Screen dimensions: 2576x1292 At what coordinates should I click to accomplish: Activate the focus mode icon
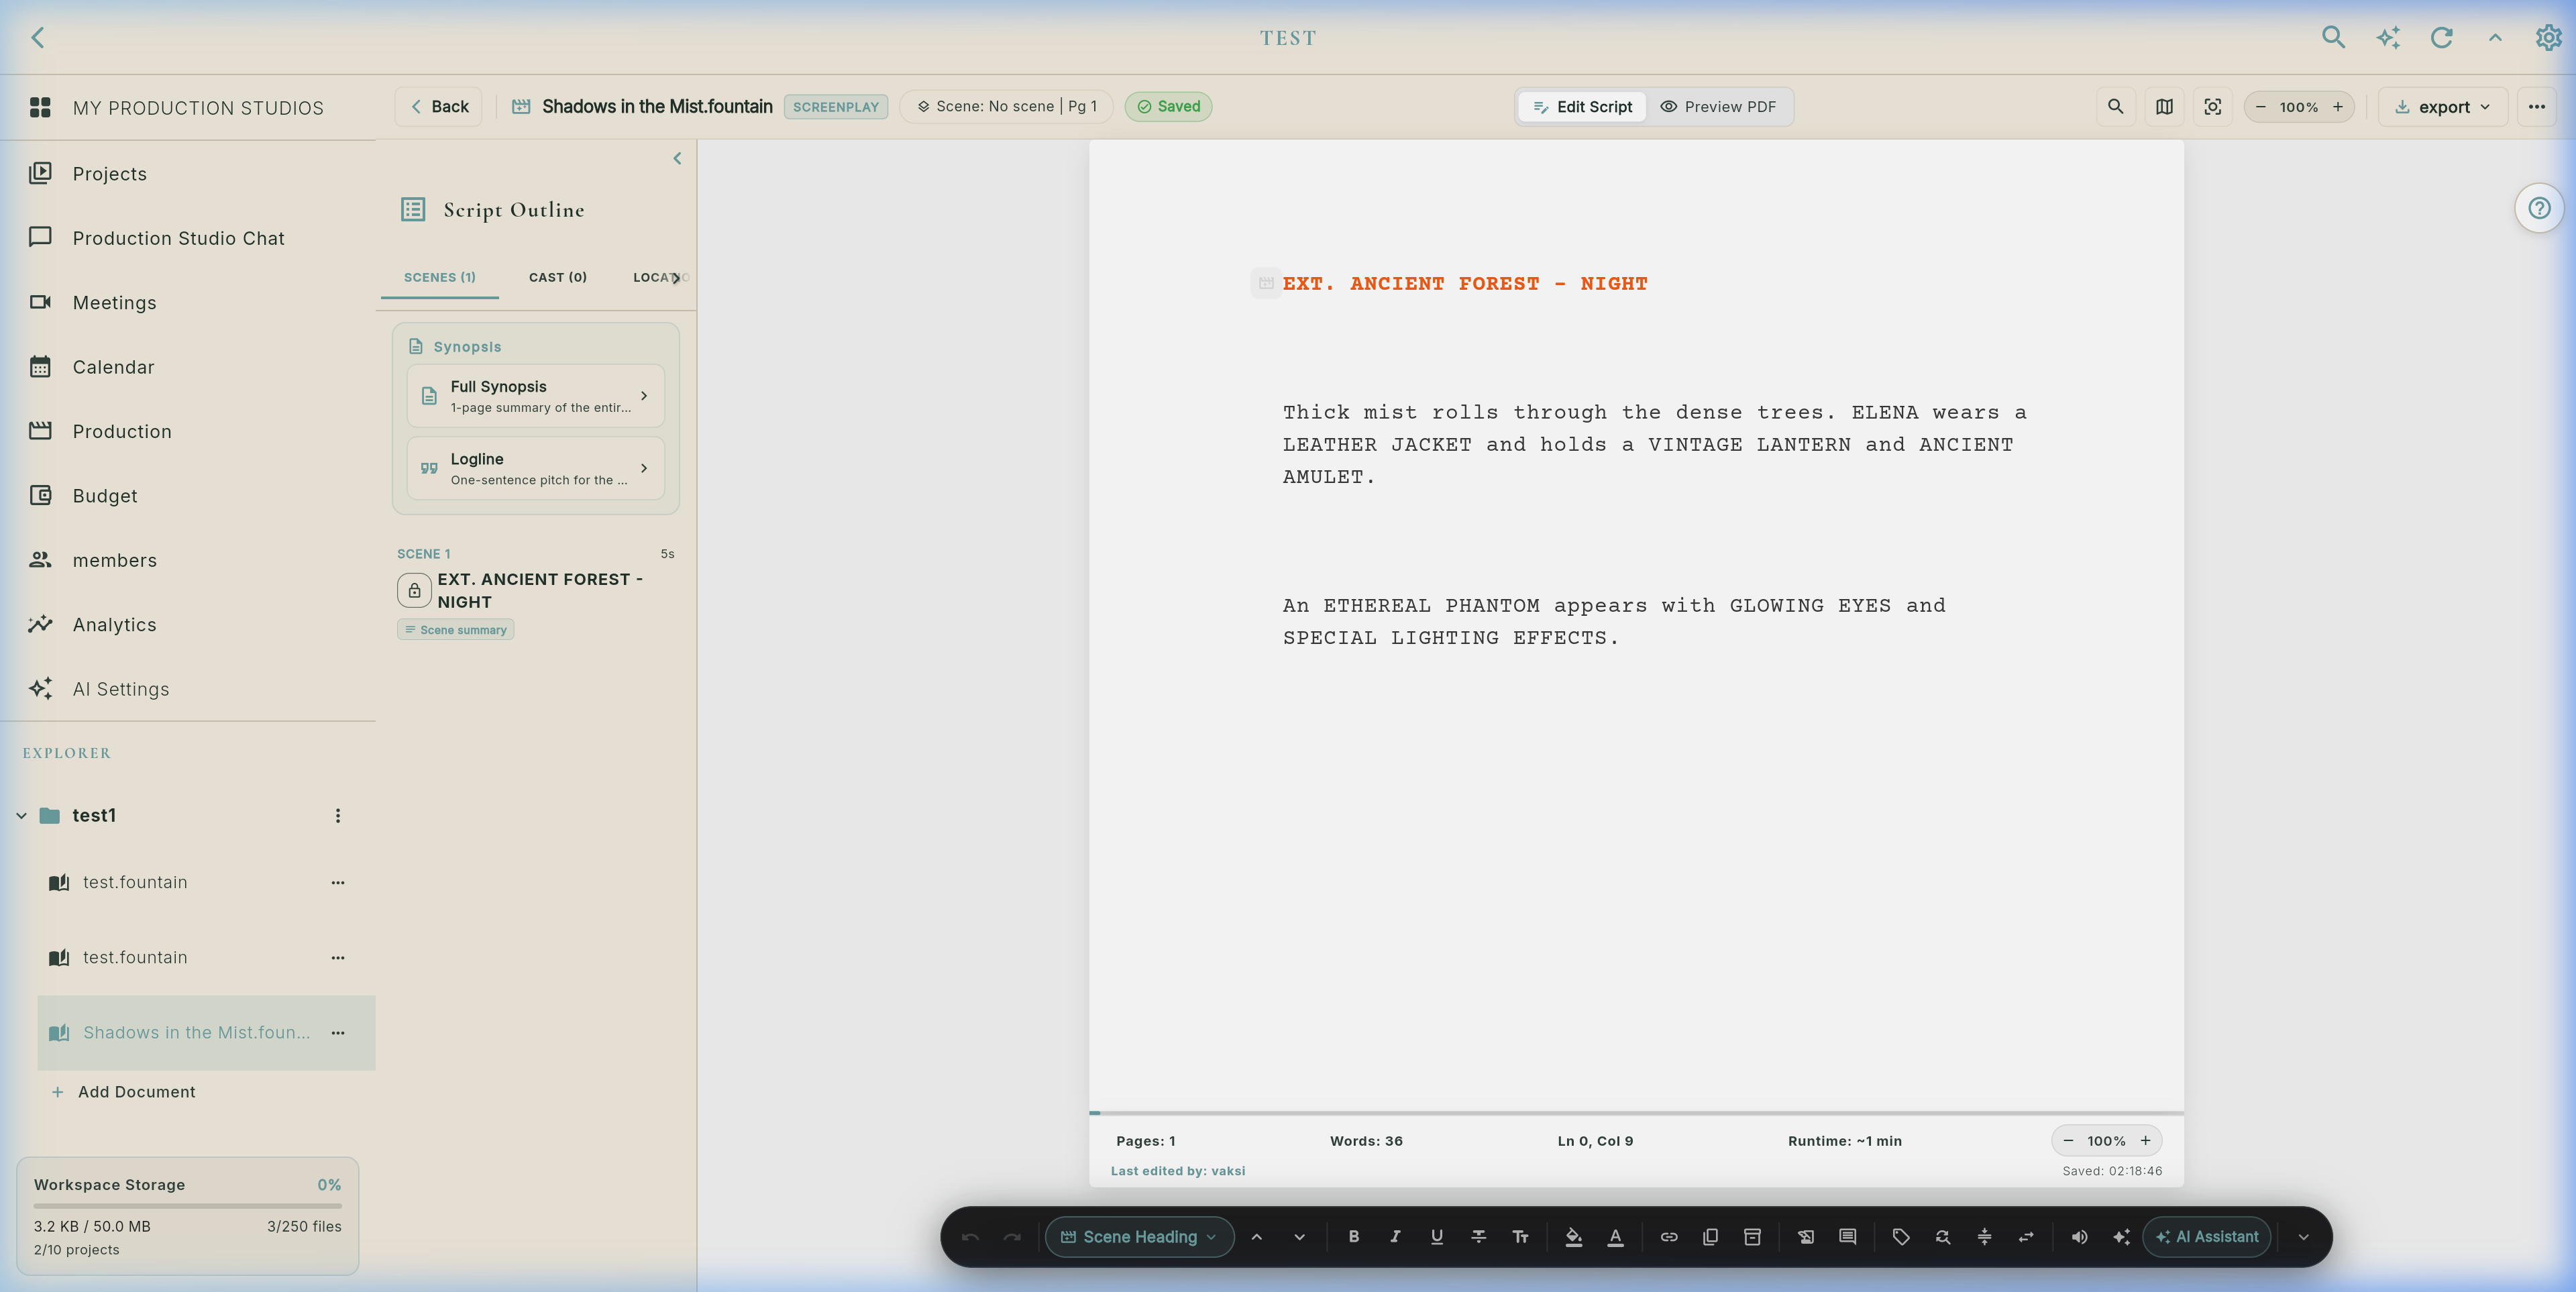tap(2213, 107)
